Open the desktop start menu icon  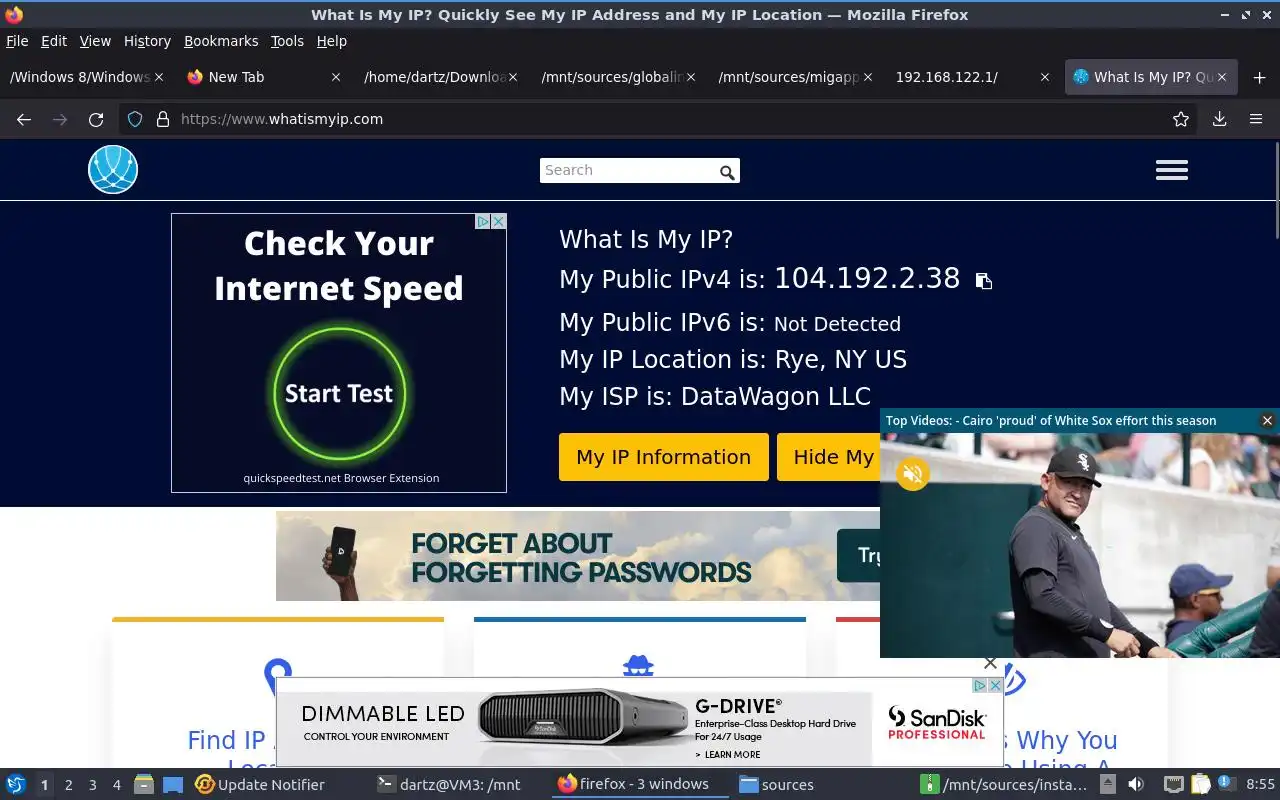tap(16, 785)
